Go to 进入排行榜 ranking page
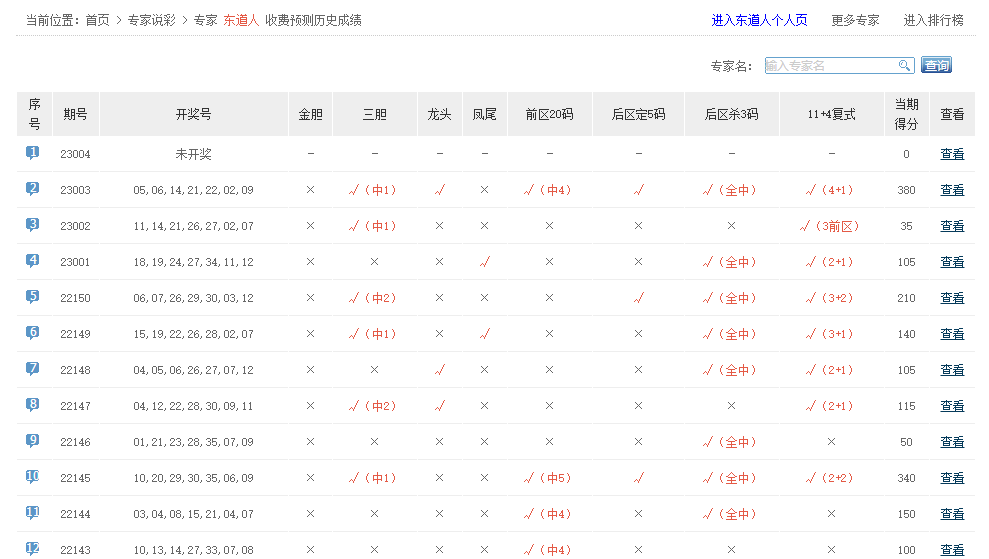 click(933, 20)
